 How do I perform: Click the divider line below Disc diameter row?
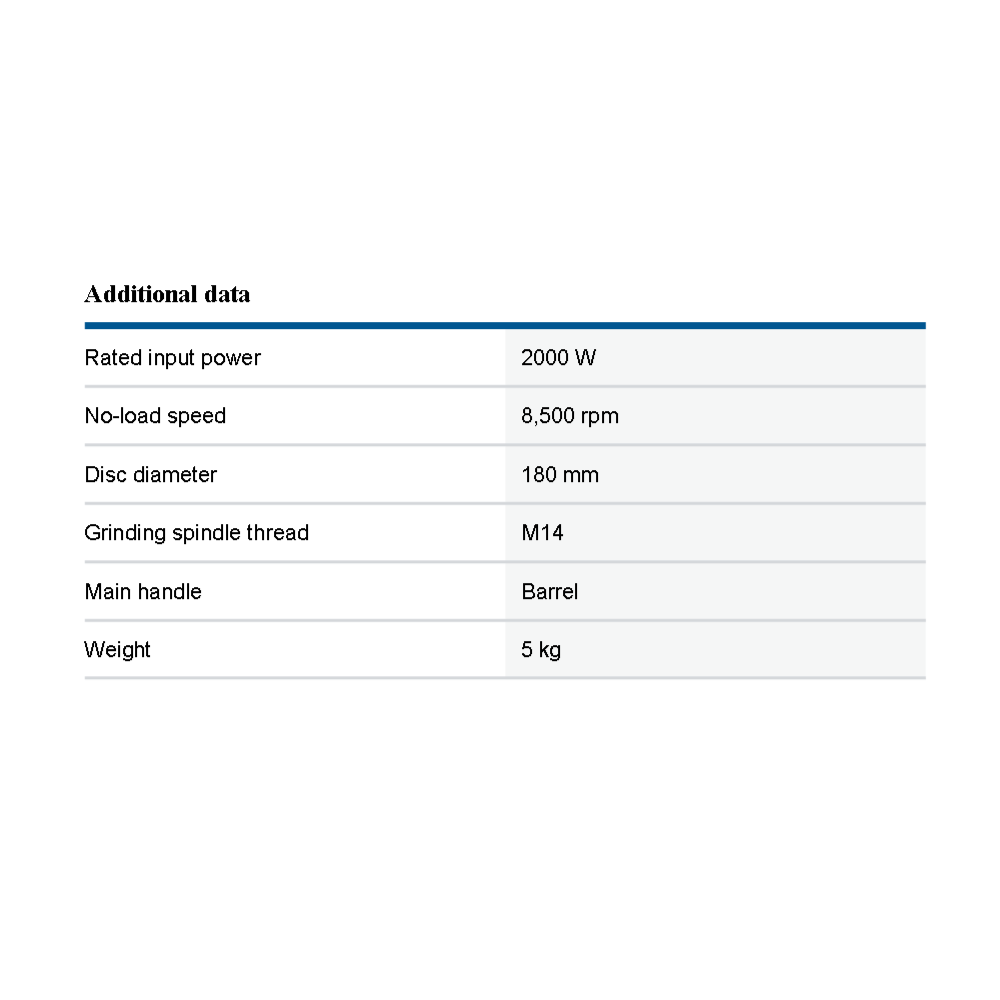point(505,503)
